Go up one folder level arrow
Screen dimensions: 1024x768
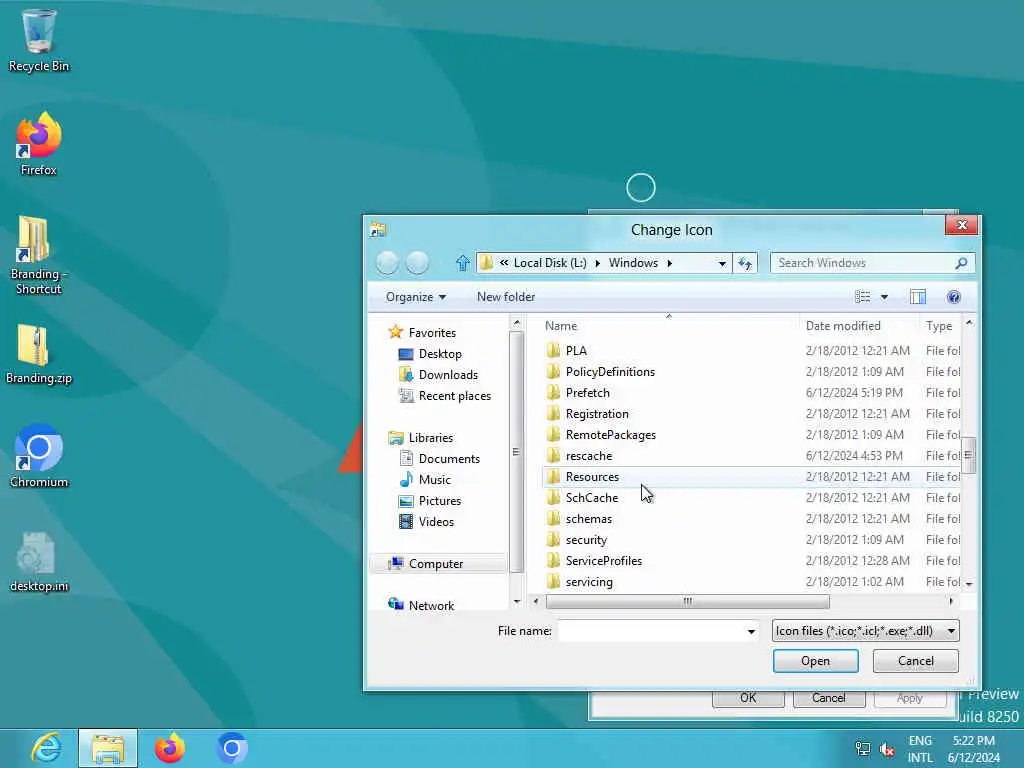tap(462, 263)
